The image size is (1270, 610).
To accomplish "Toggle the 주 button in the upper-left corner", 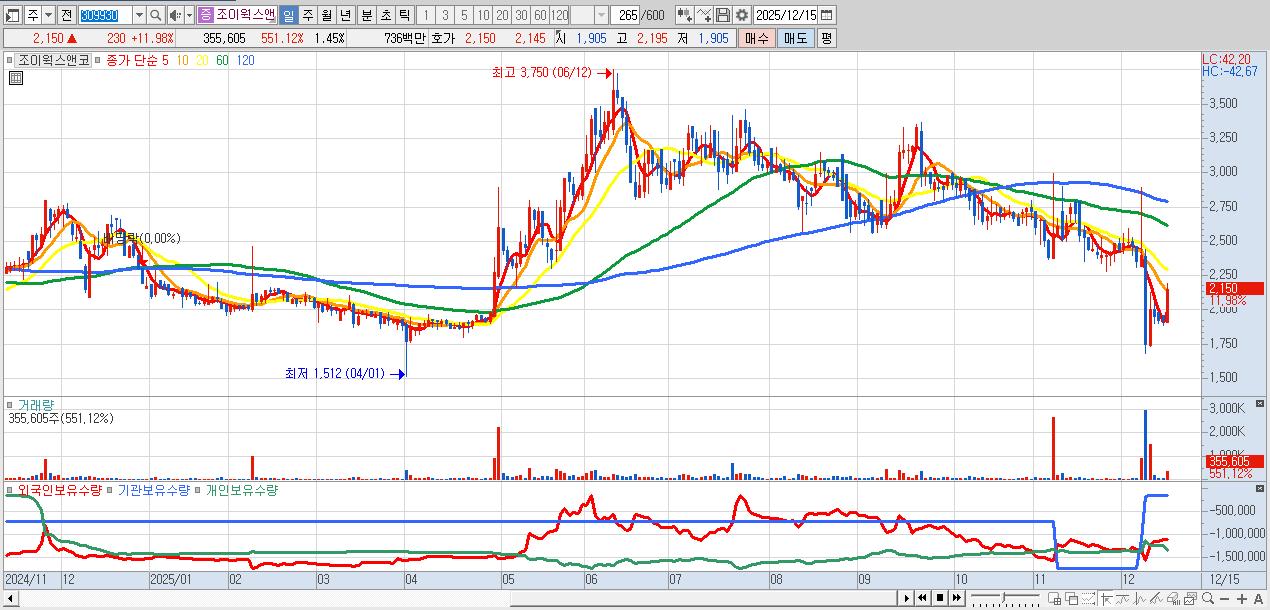I will (33, 15).
